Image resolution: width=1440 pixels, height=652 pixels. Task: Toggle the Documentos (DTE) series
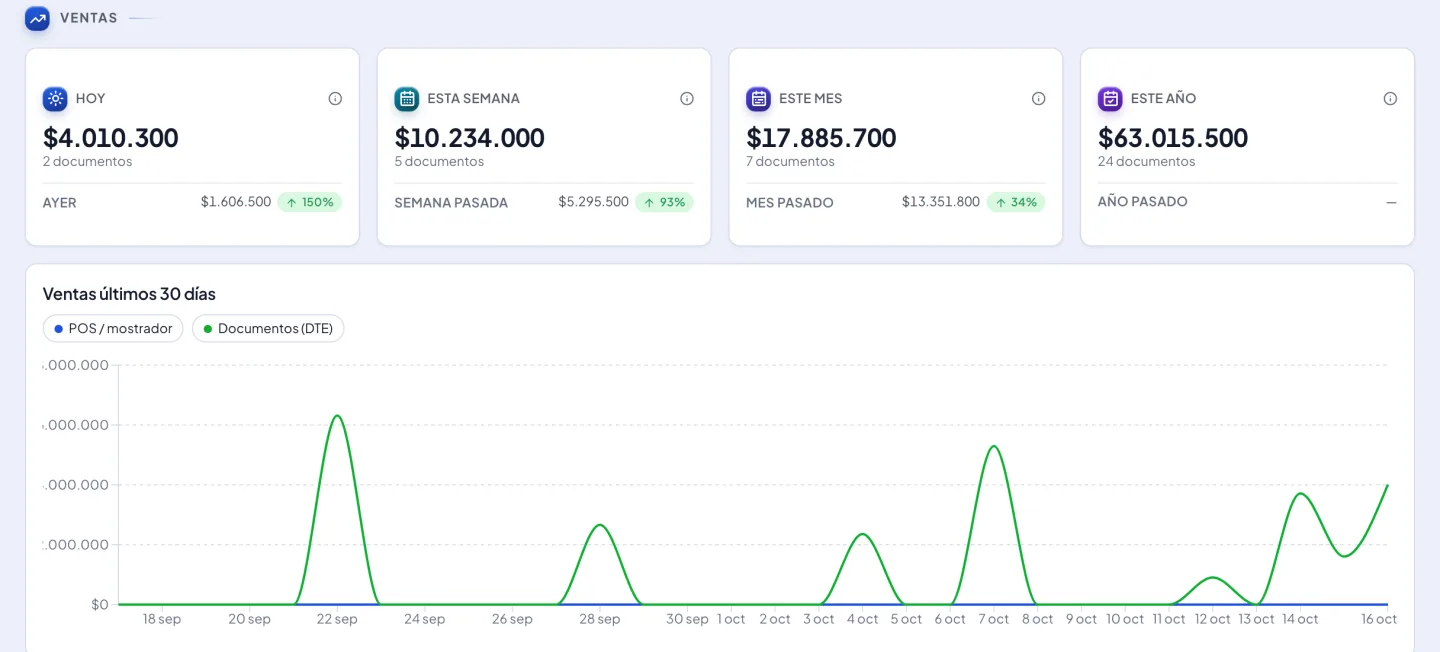click(268, 328)
